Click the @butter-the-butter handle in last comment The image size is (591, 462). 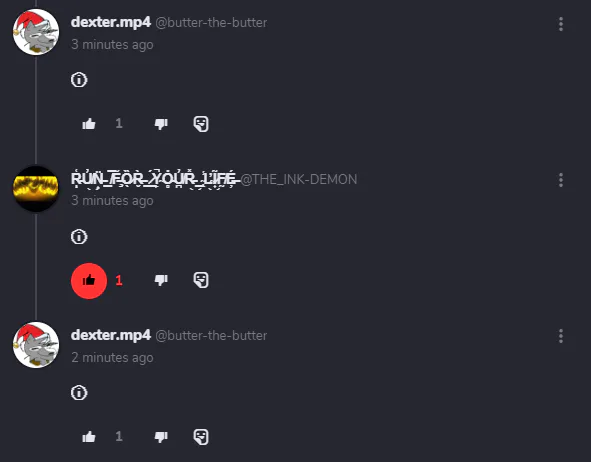[211, 335]
